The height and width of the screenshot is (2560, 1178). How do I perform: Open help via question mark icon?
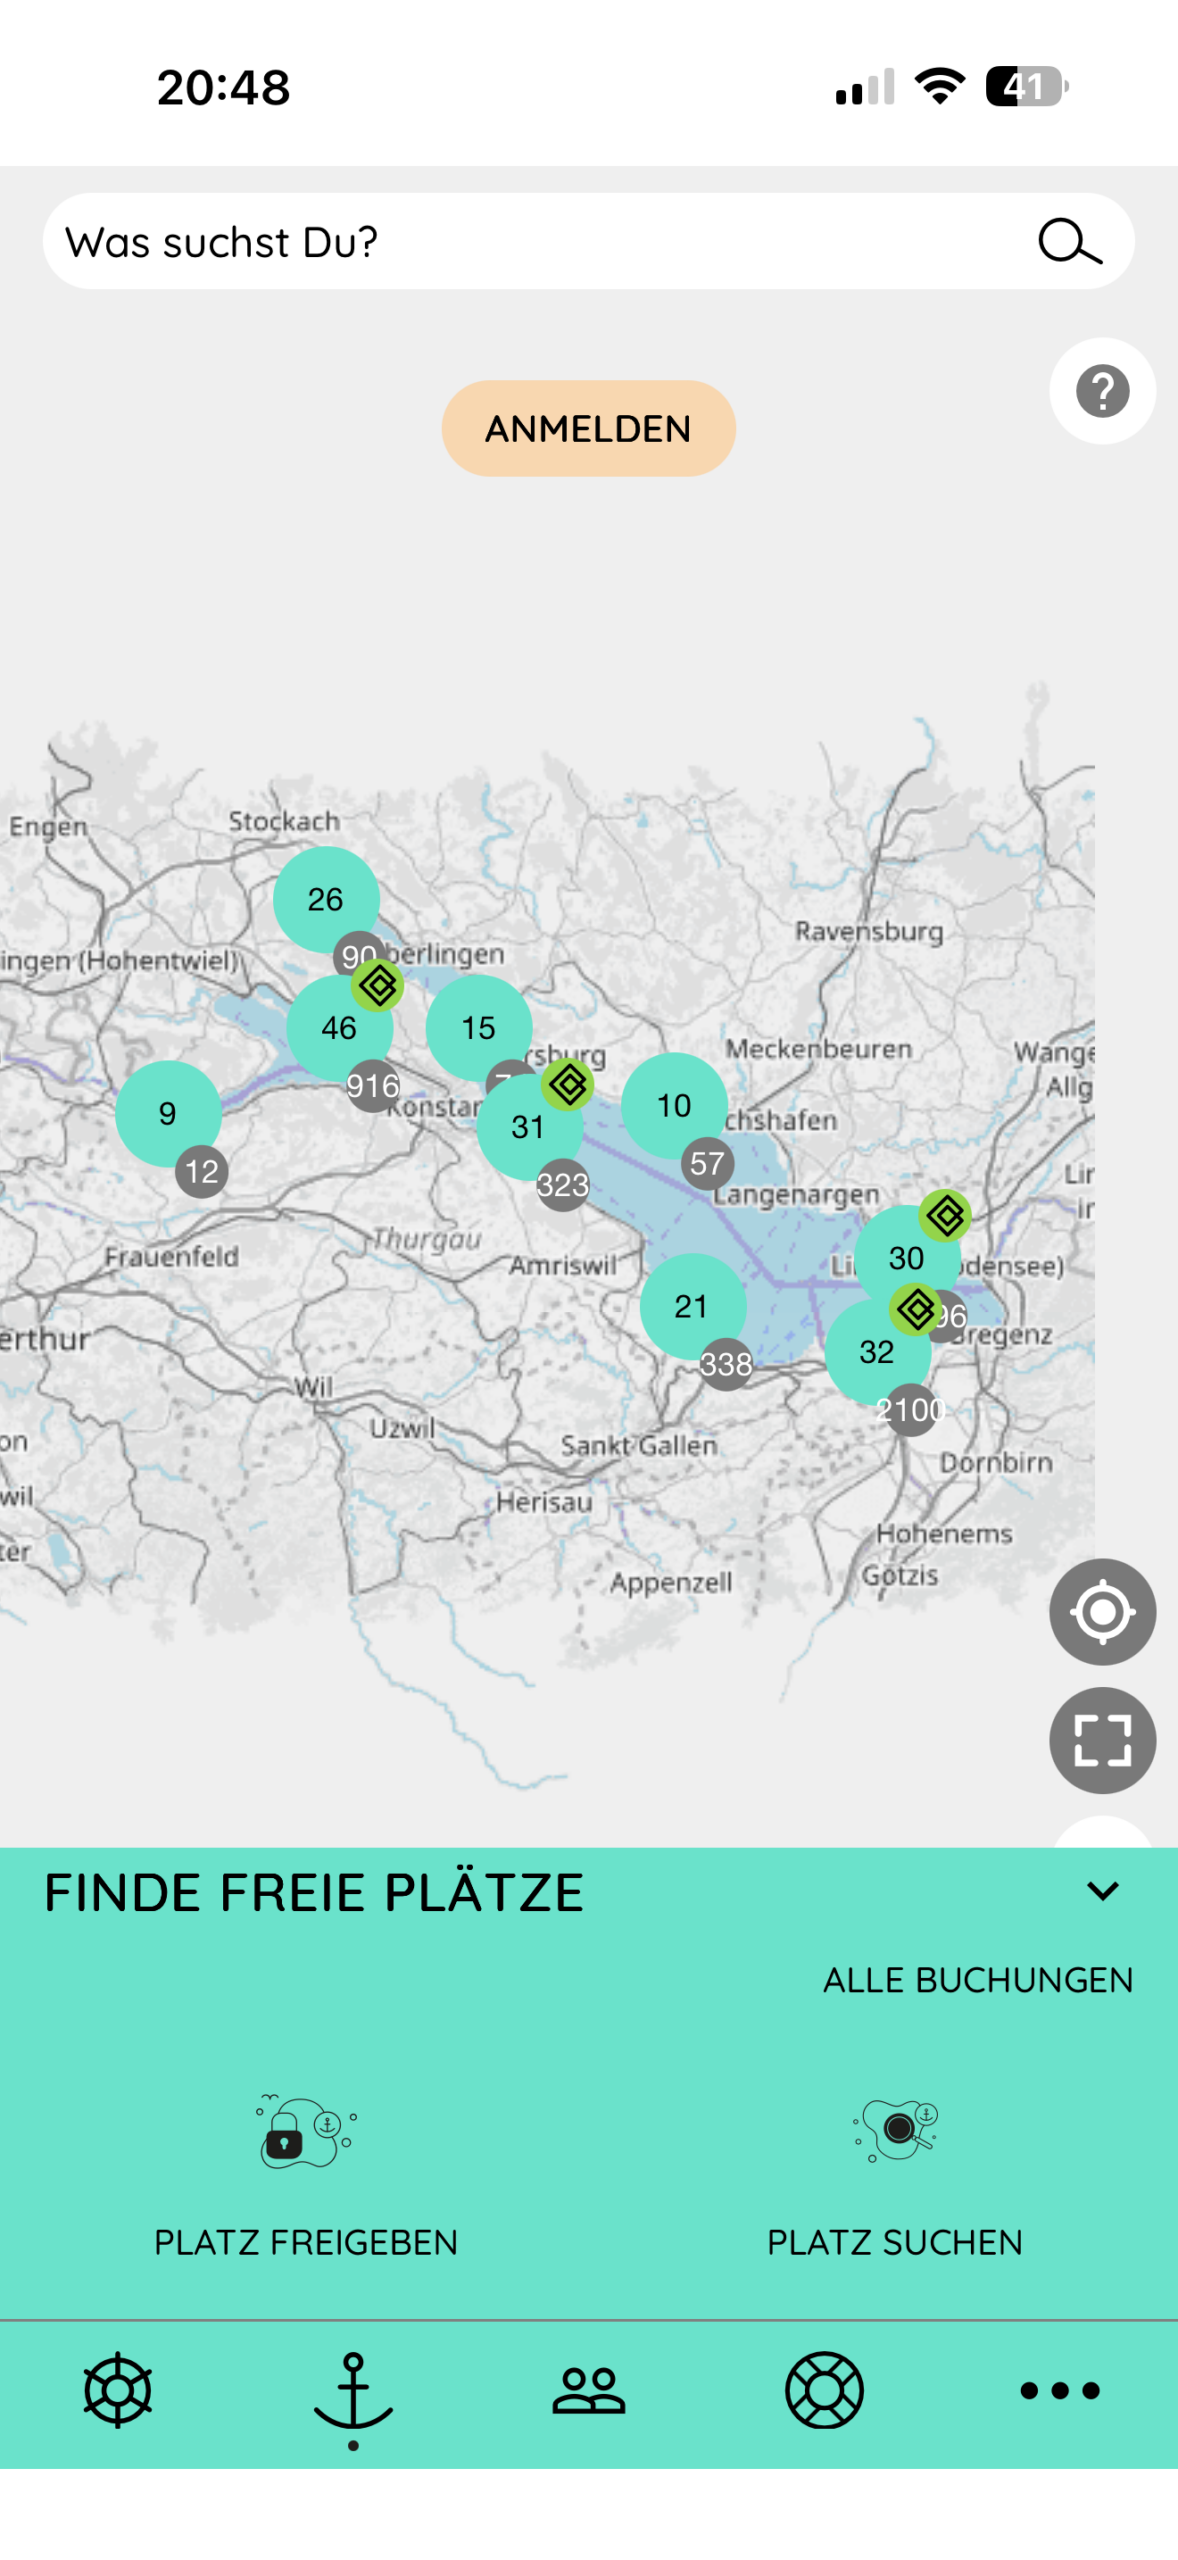(1101, 390)
